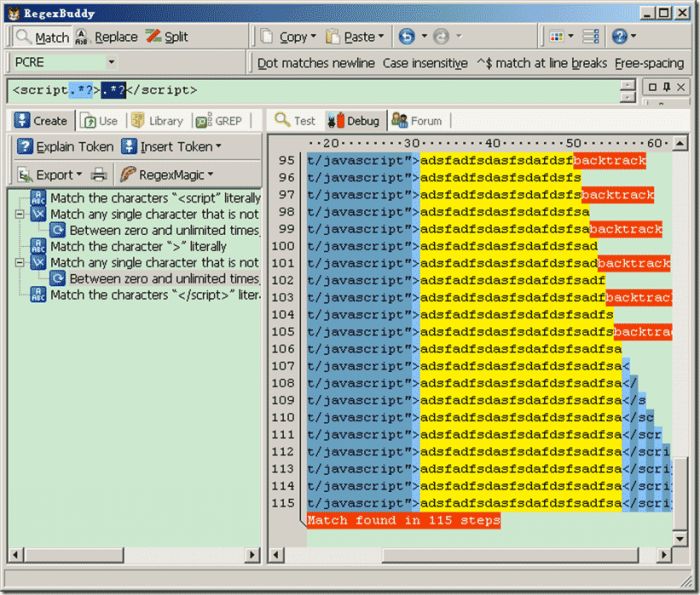
Task: Click the Explain Token button
Action: (x=65, y=147)
